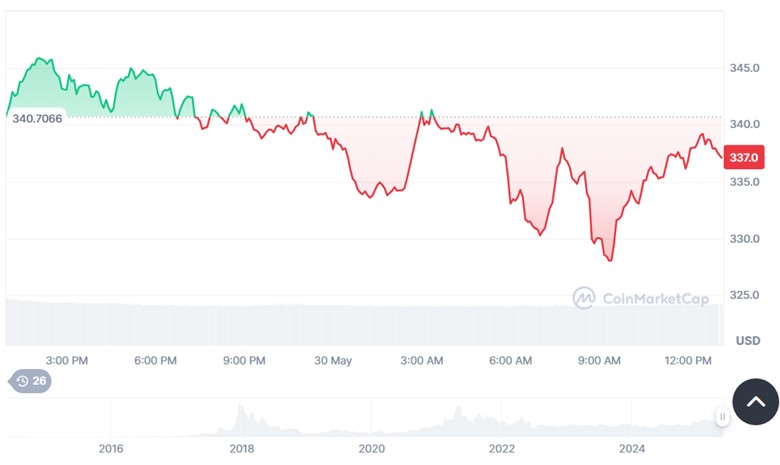Click the 330.0 price axis label
This screenshot has height=465, width=780.
point(746,239)
